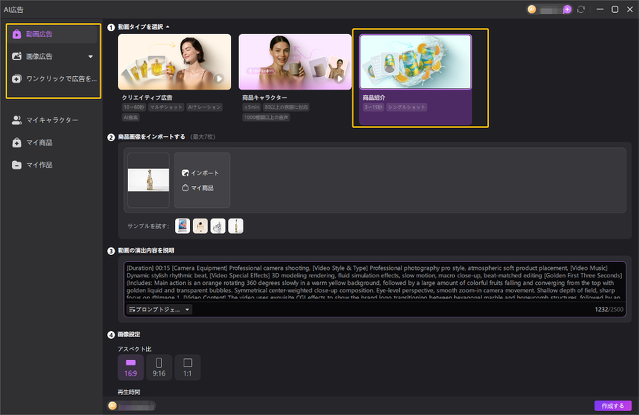Click the マルチショット tag
Viewport: 640px width, 415px height.
tap(166, 107)
